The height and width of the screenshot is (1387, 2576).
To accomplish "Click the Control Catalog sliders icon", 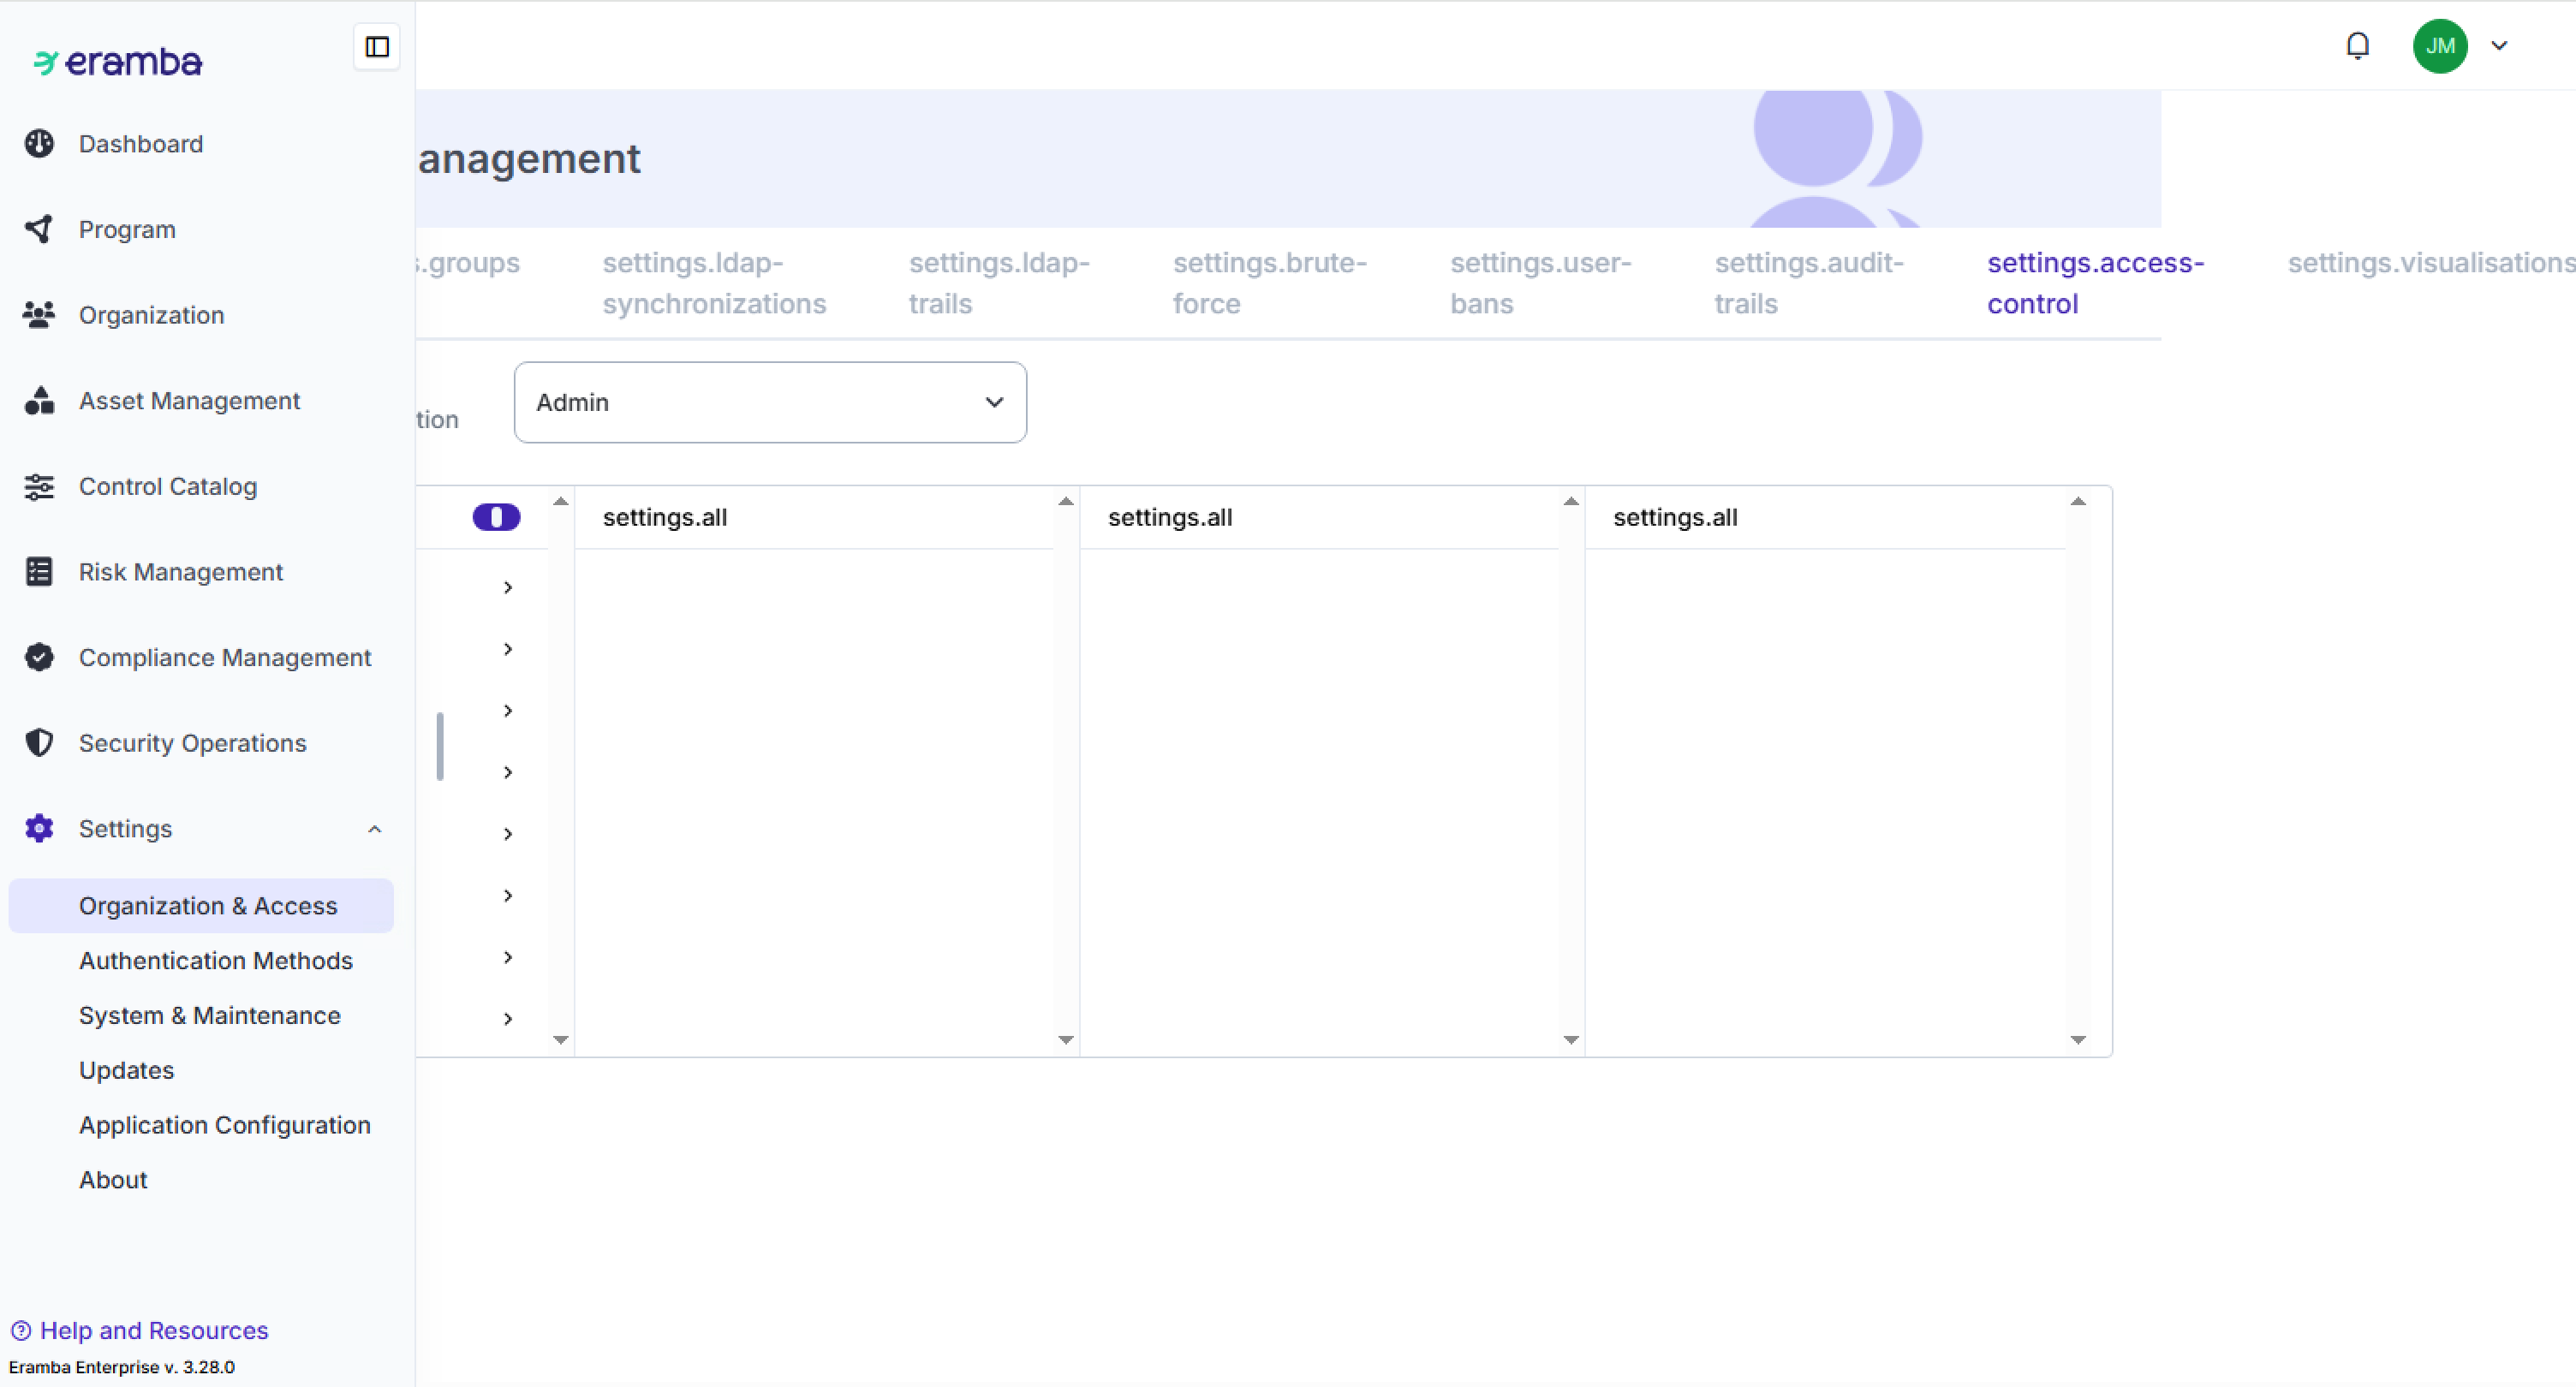I will point(39,486).
